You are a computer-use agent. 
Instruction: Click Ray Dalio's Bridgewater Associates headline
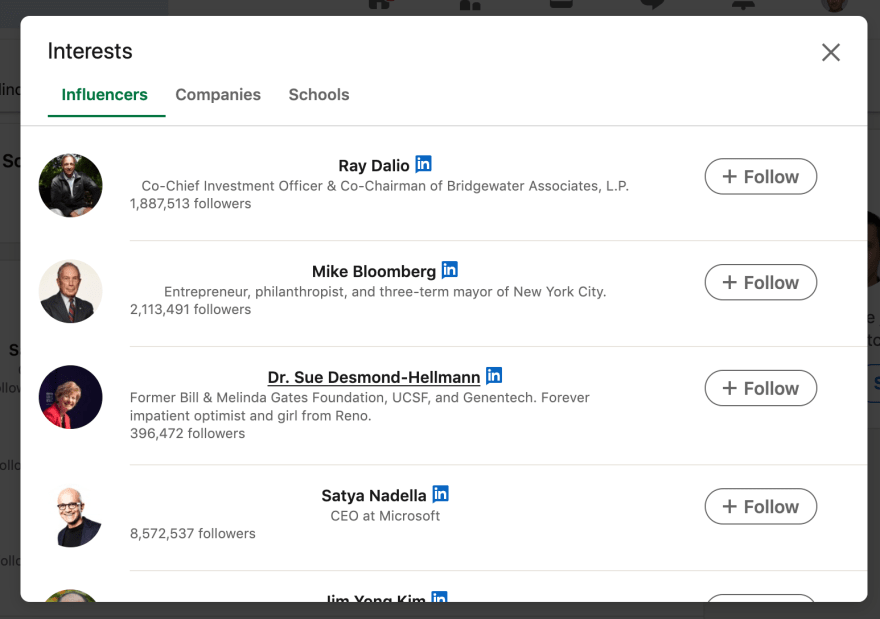tap(385, 186)
